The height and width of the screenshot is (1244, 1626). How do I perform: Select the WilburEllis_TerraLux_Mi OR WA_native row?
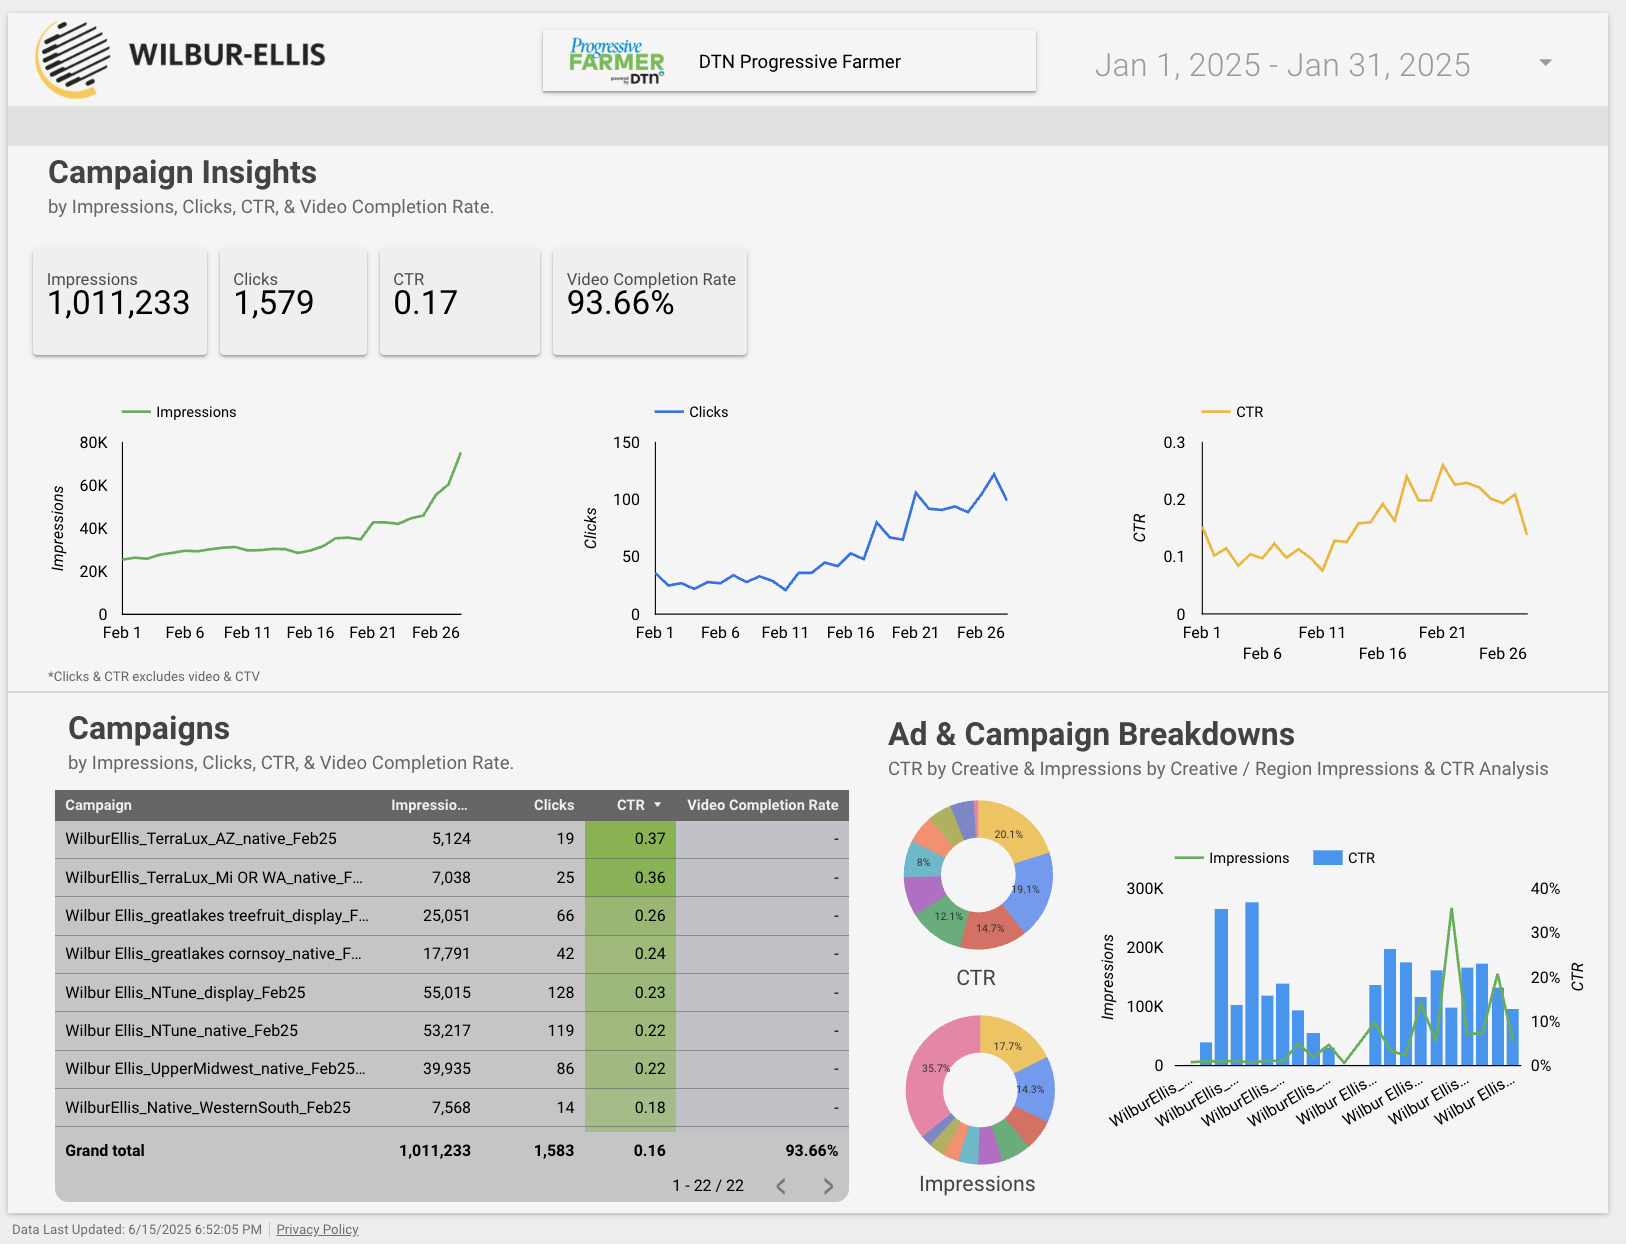point(452,877)
